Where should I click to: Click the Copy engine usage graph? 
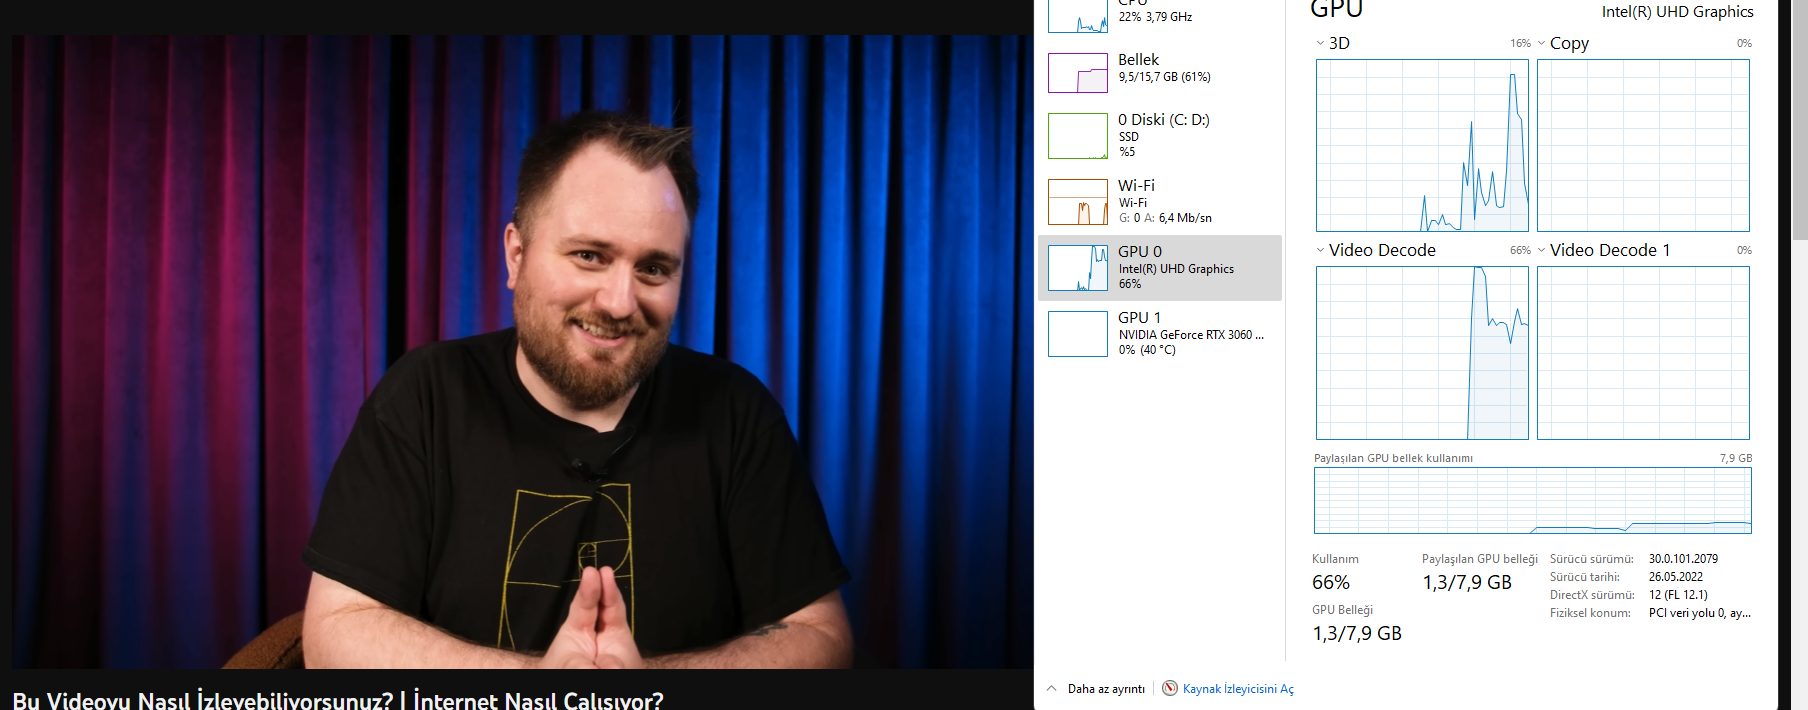(1643, 145)
